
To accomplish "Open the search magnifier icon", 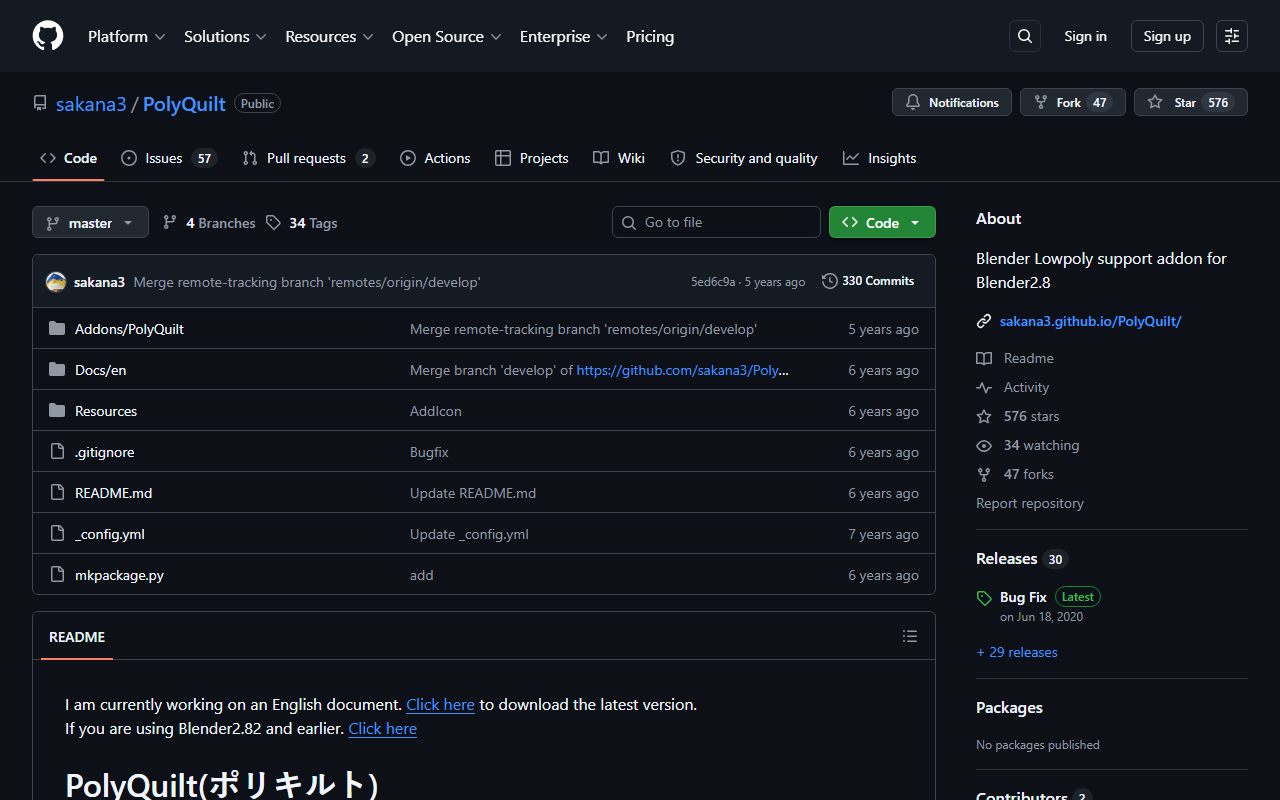I will point(1025,36).
